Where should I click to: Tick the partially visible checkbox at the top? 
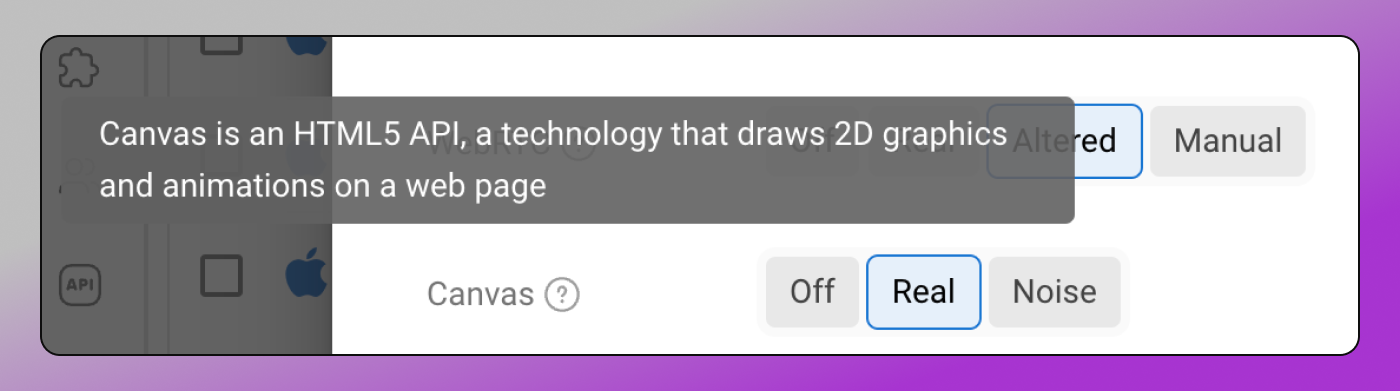[222, 45]
